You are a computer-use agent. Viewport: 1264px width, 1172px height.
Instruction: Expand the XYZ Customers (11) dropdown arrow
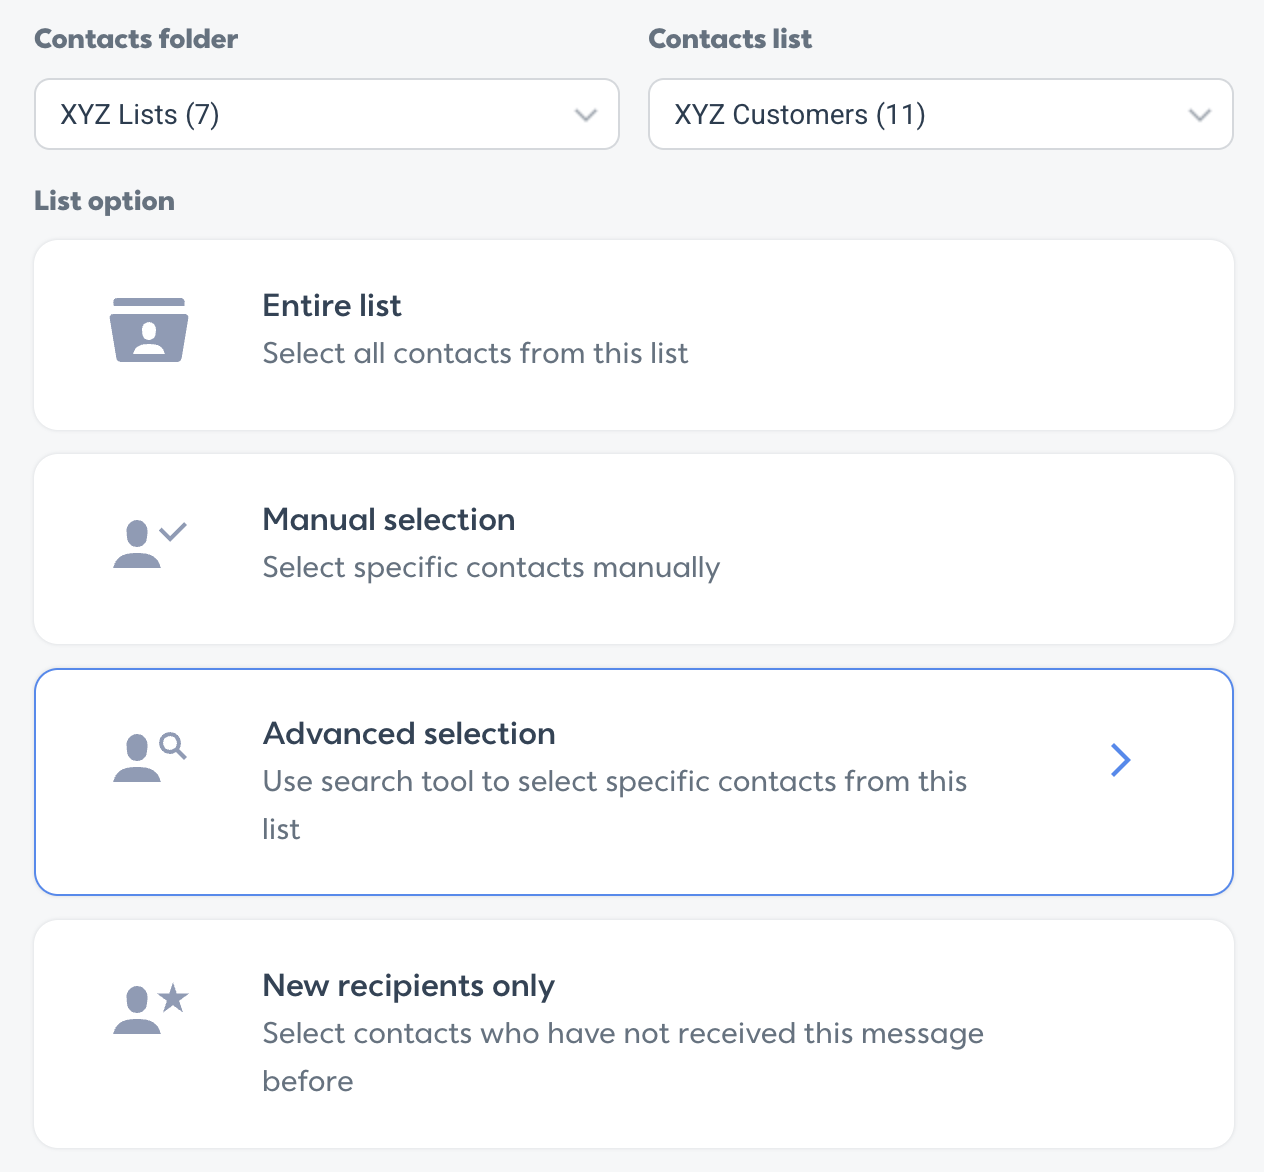tap(1200, 115)
